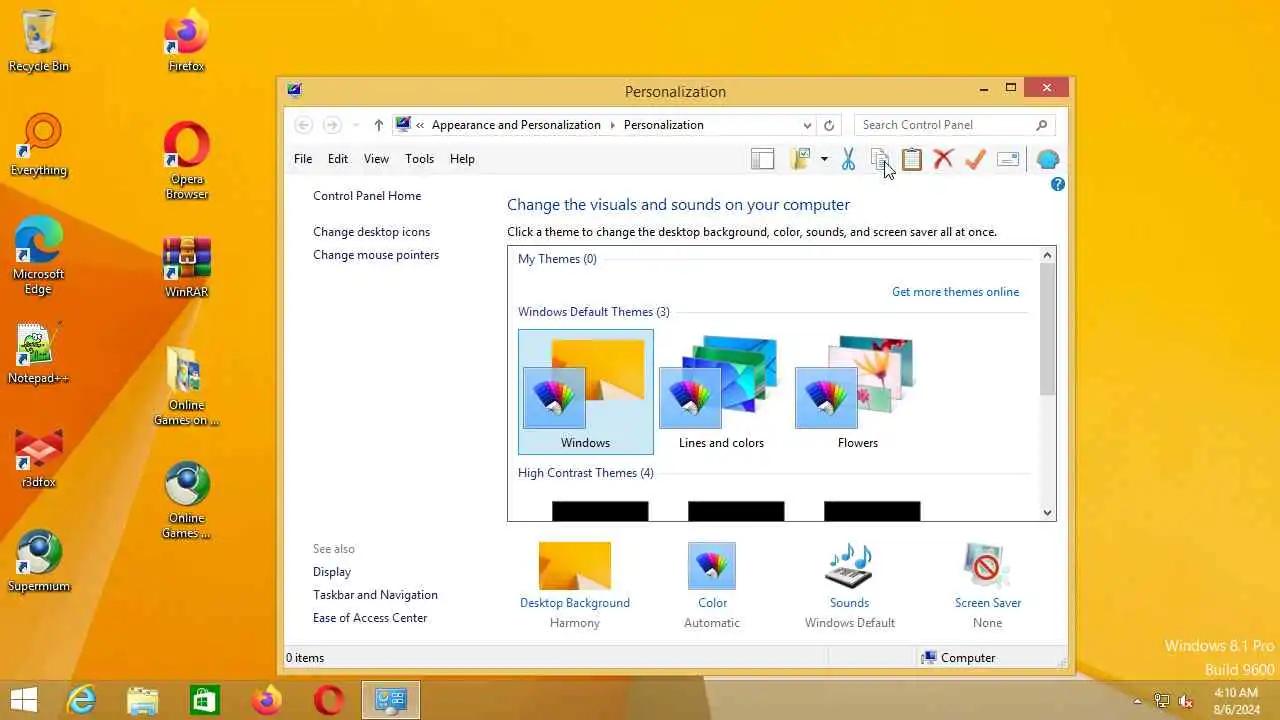This screenshot has width=1280, height=720.
Task: Click scroll down arrow in themes list
Action: tap(1048, 513)
